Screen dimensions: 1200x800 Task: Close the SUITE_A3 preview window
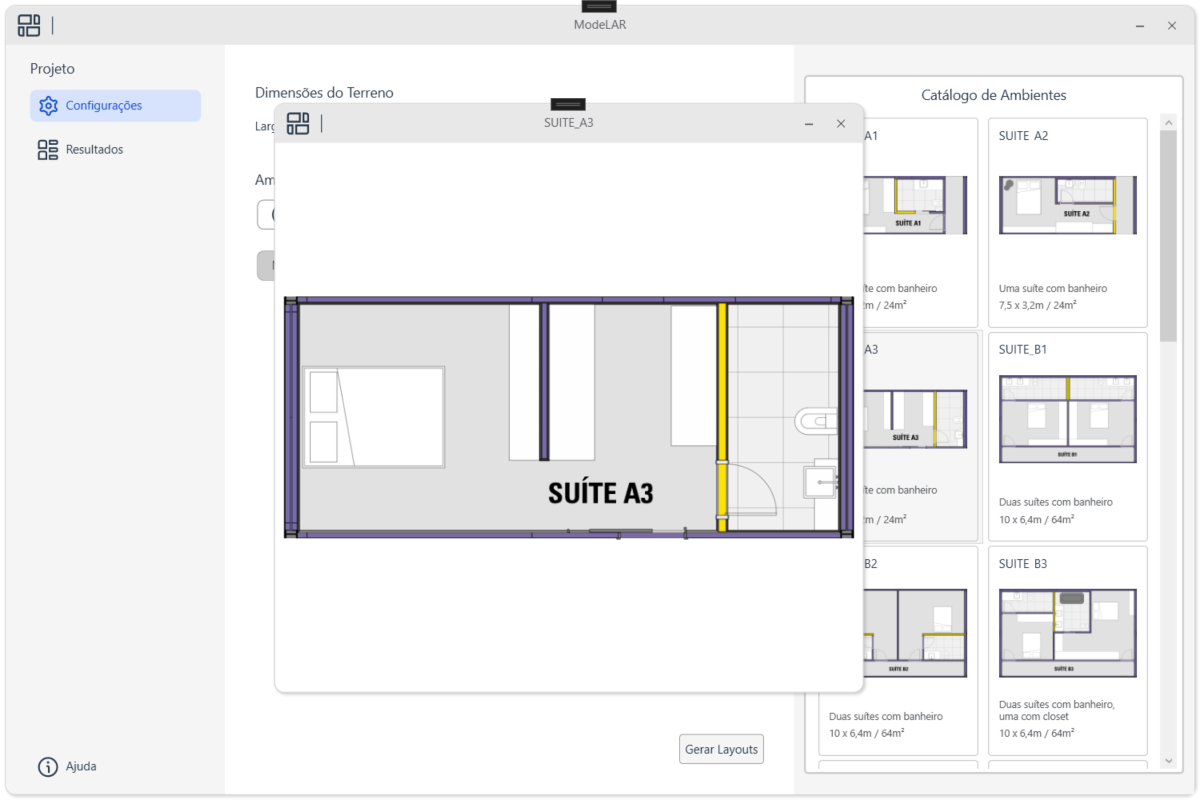point(841,124)
